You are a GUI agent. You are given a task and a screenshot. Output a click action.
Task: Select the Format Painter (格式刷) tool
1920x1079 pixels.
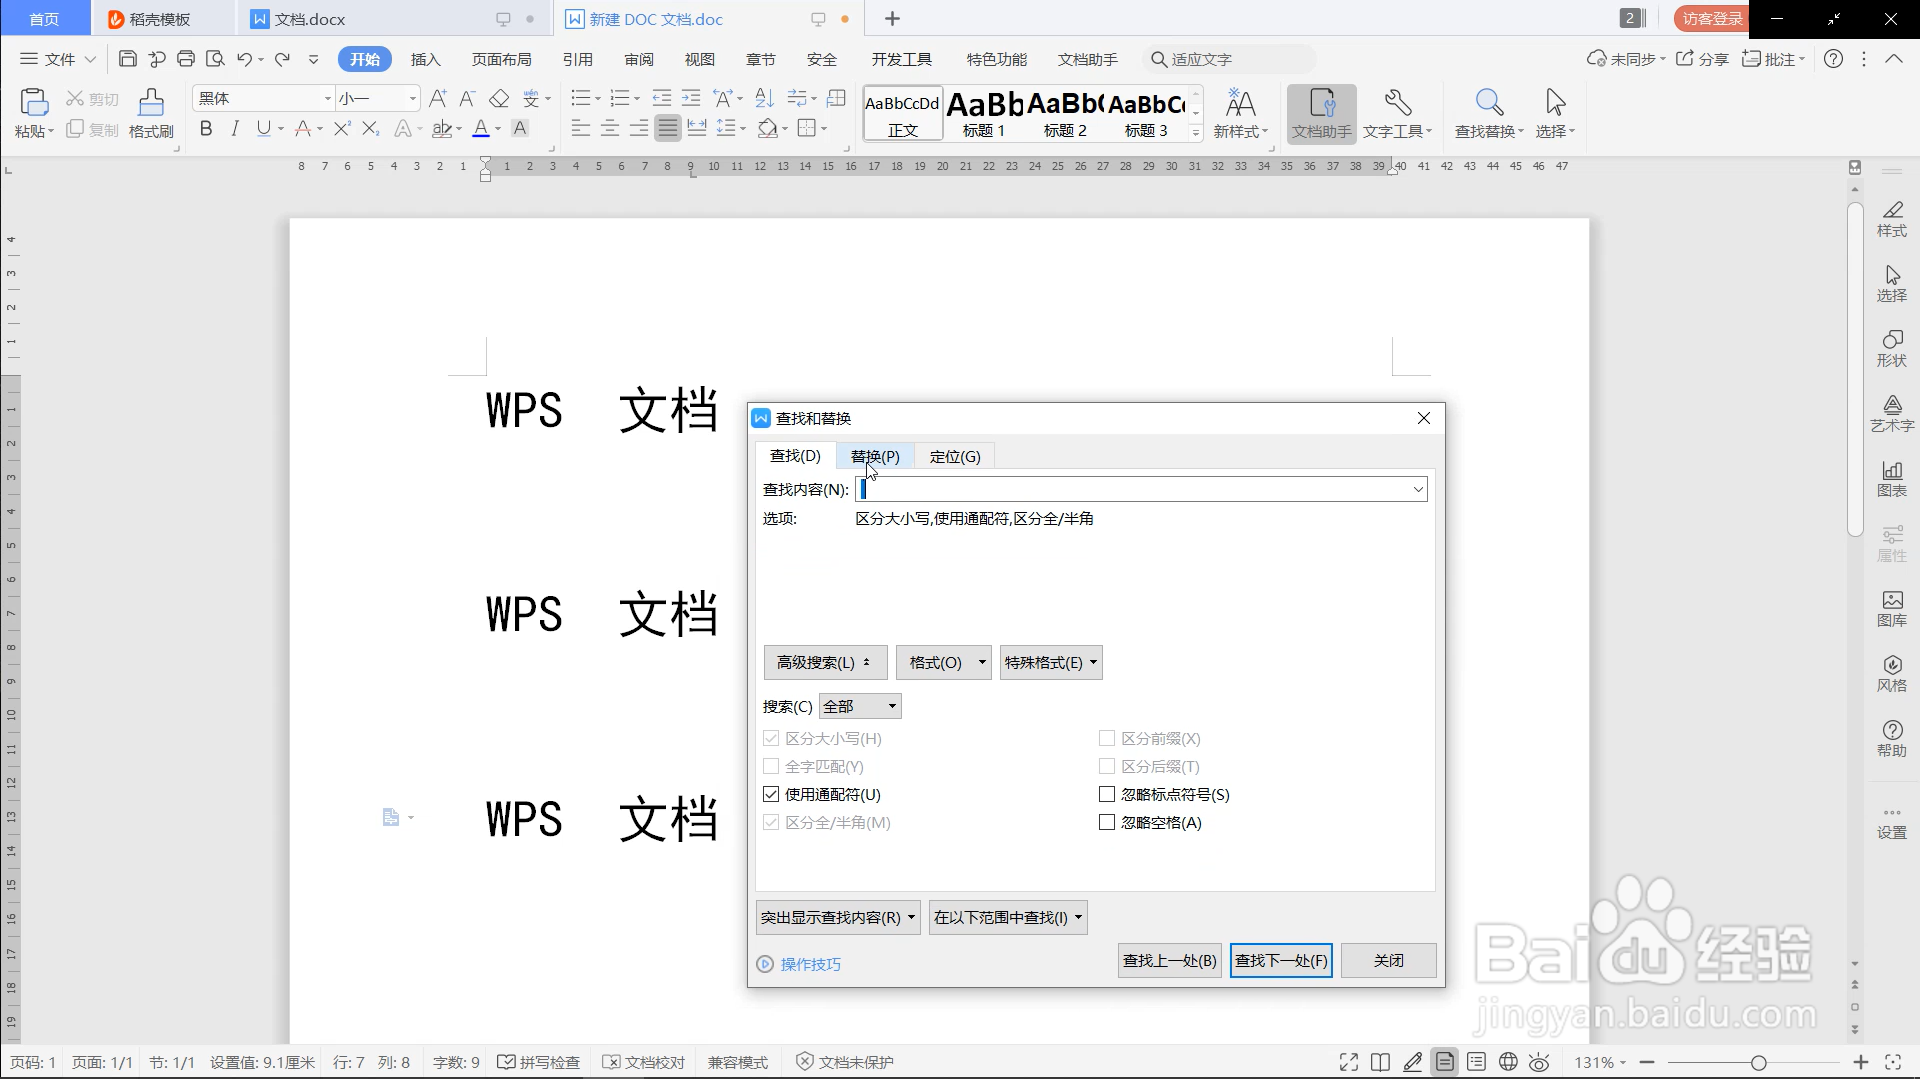tap(149, 112)
